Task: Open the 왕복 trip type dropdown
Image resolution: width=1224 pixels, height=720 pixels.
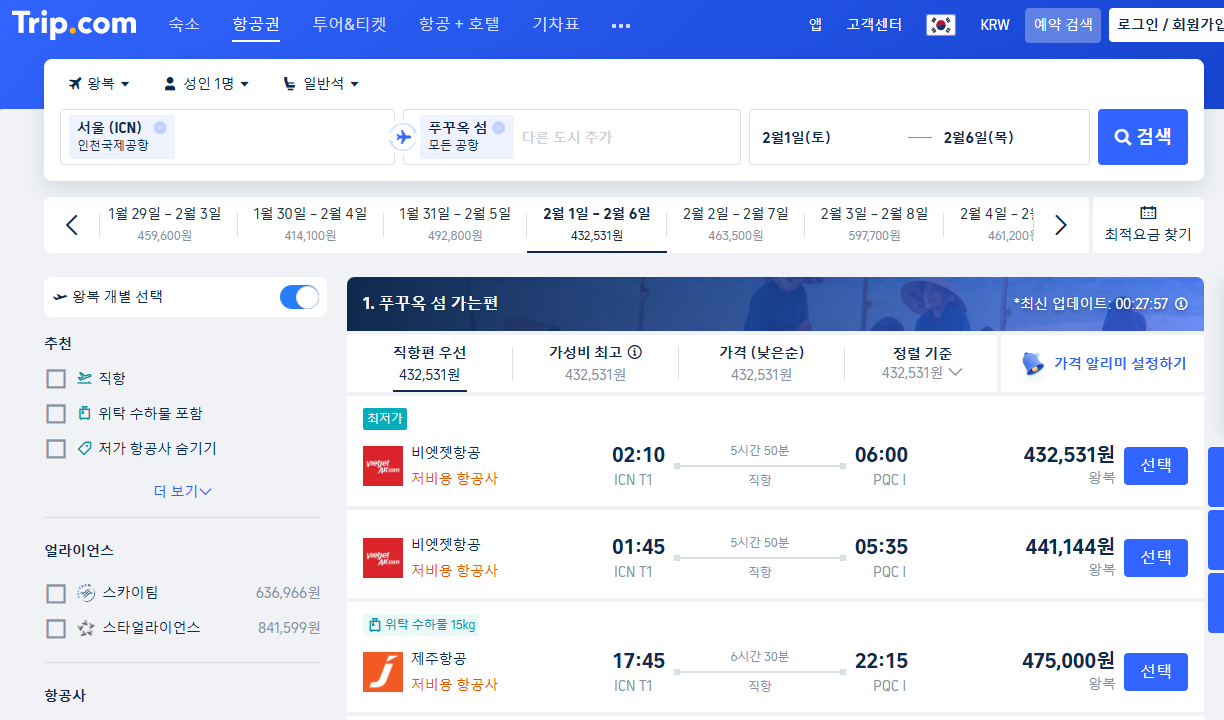Action: [x=99, y=84]
